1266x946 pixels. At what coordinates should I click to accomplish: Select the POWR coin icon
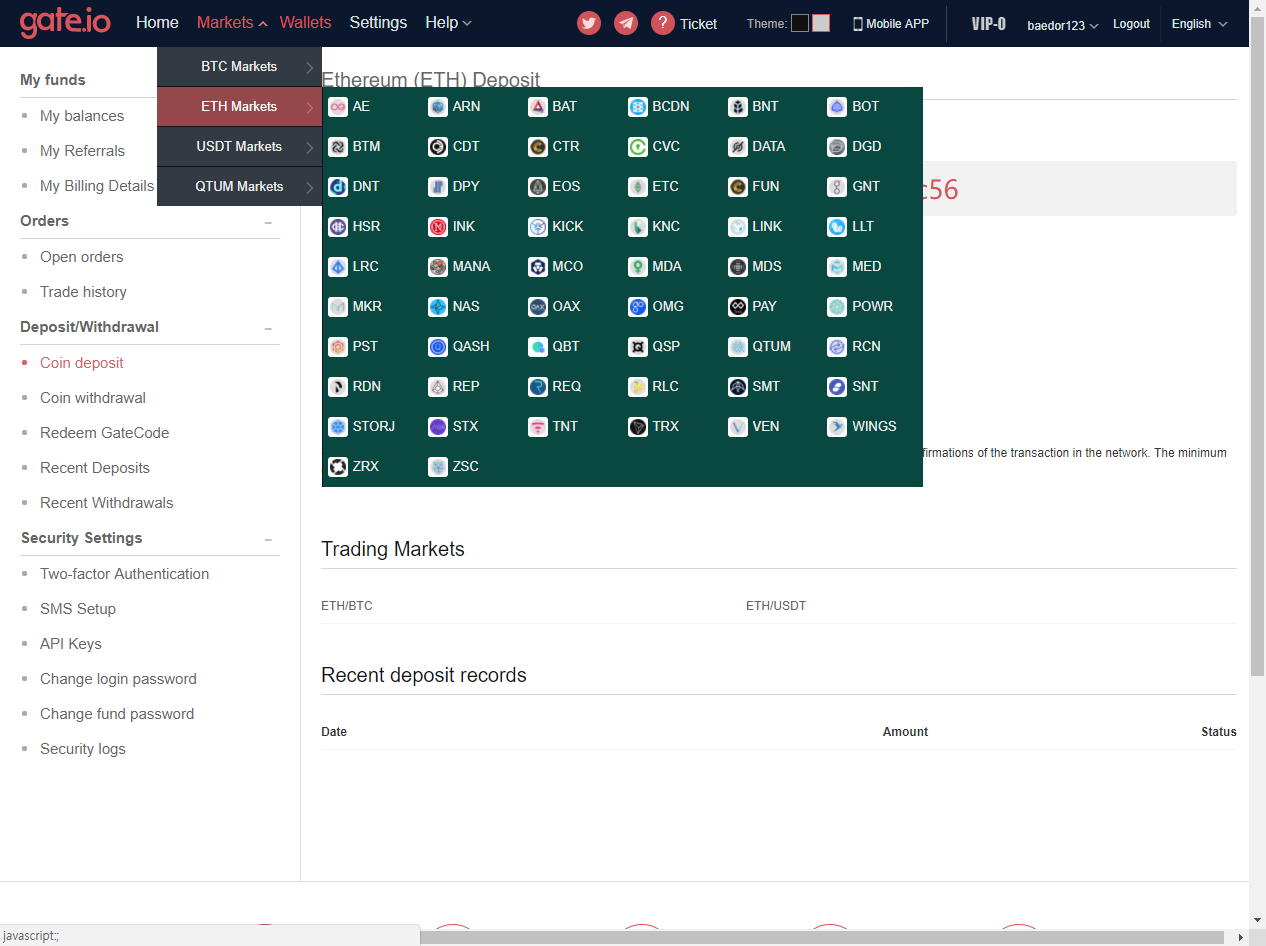[837, 307]
